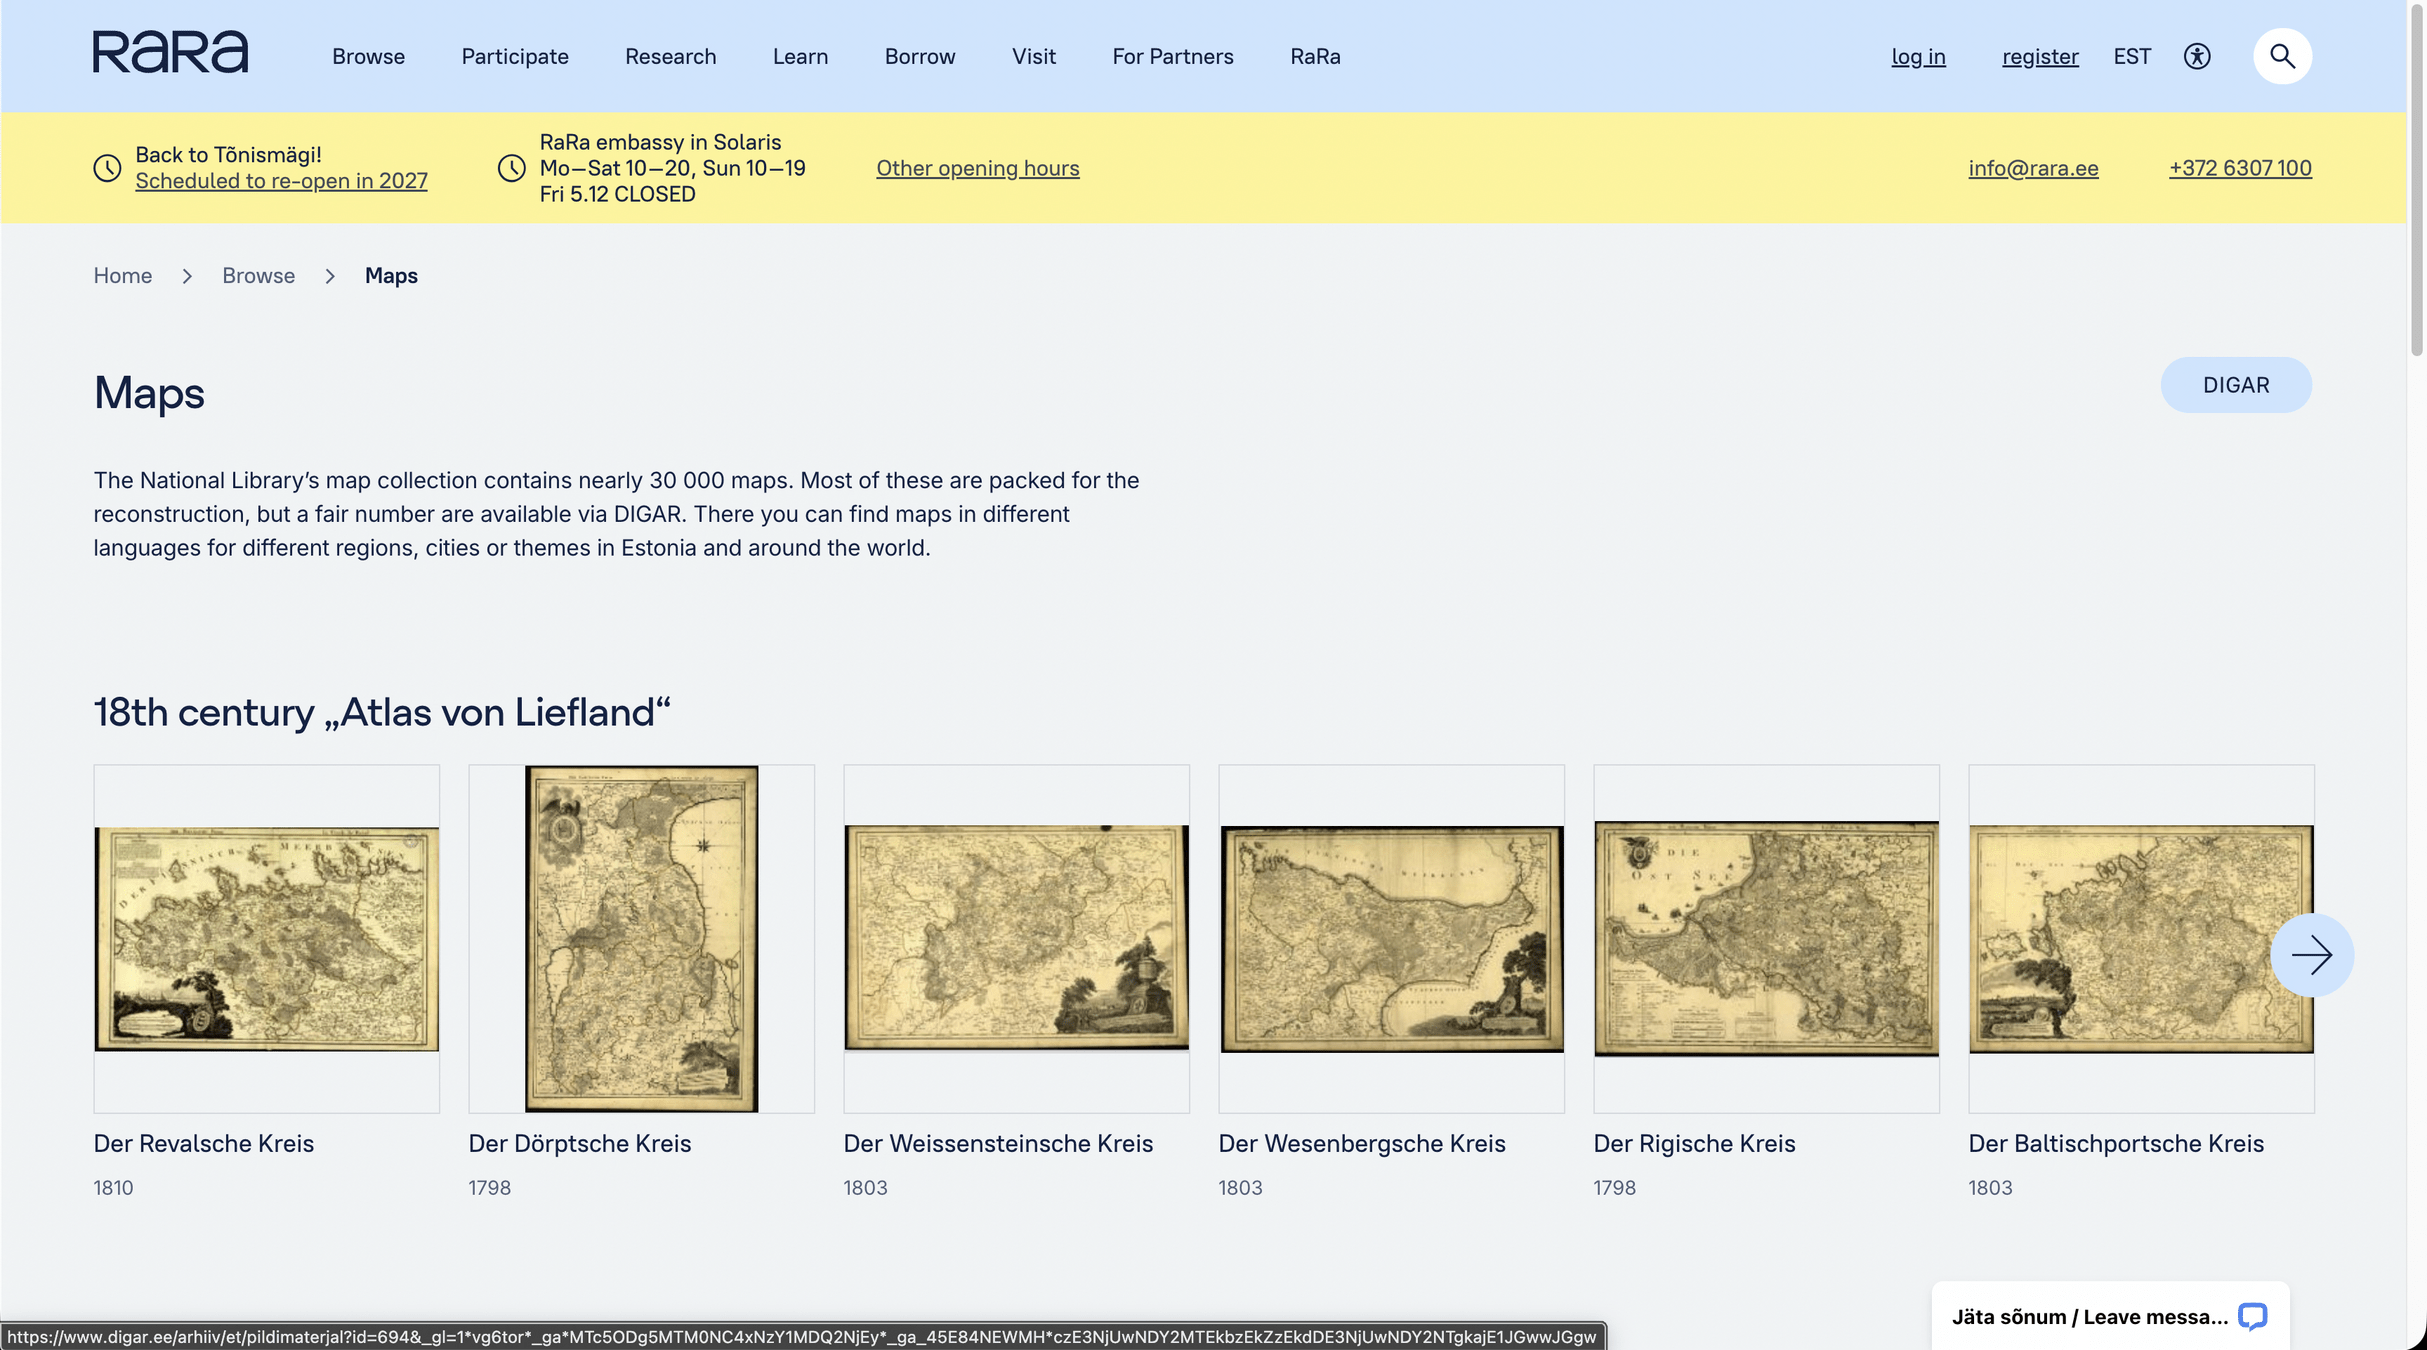This screenshot has width=2427, height=1350.
Task: Expand the Participate menu
Action: (514, 57)
